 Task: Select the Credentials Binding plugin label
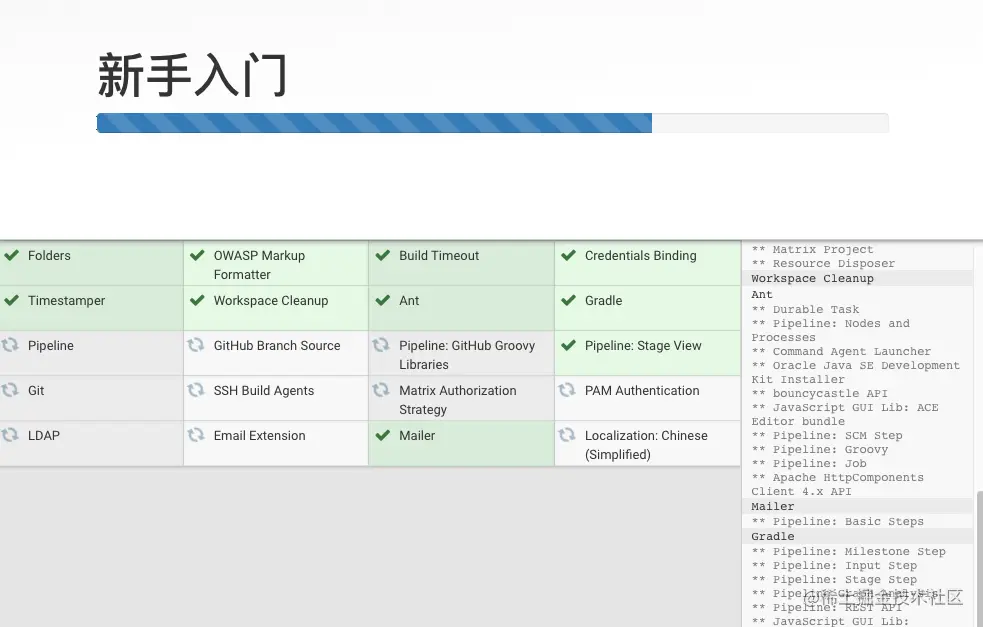click(x=641, y=256)
